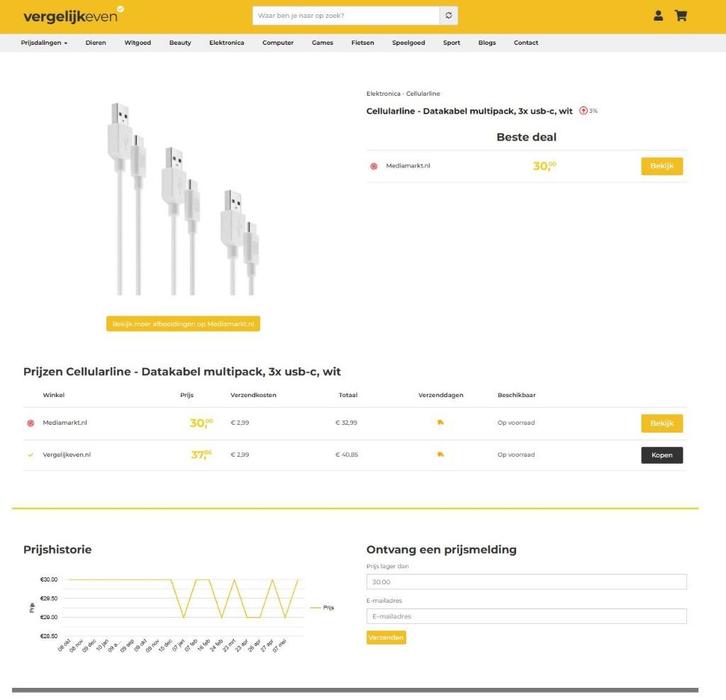Viewport: 726px width, 700px height.
Task: Click the Mediamarkt logo in Beste deal
Action: (374, 166)
